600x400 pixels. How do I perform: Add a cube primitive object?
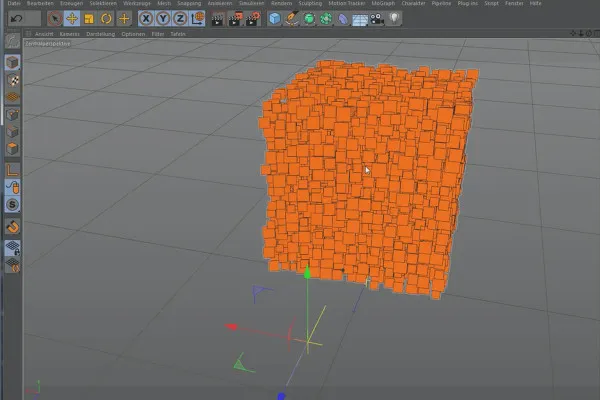point(275,18)
